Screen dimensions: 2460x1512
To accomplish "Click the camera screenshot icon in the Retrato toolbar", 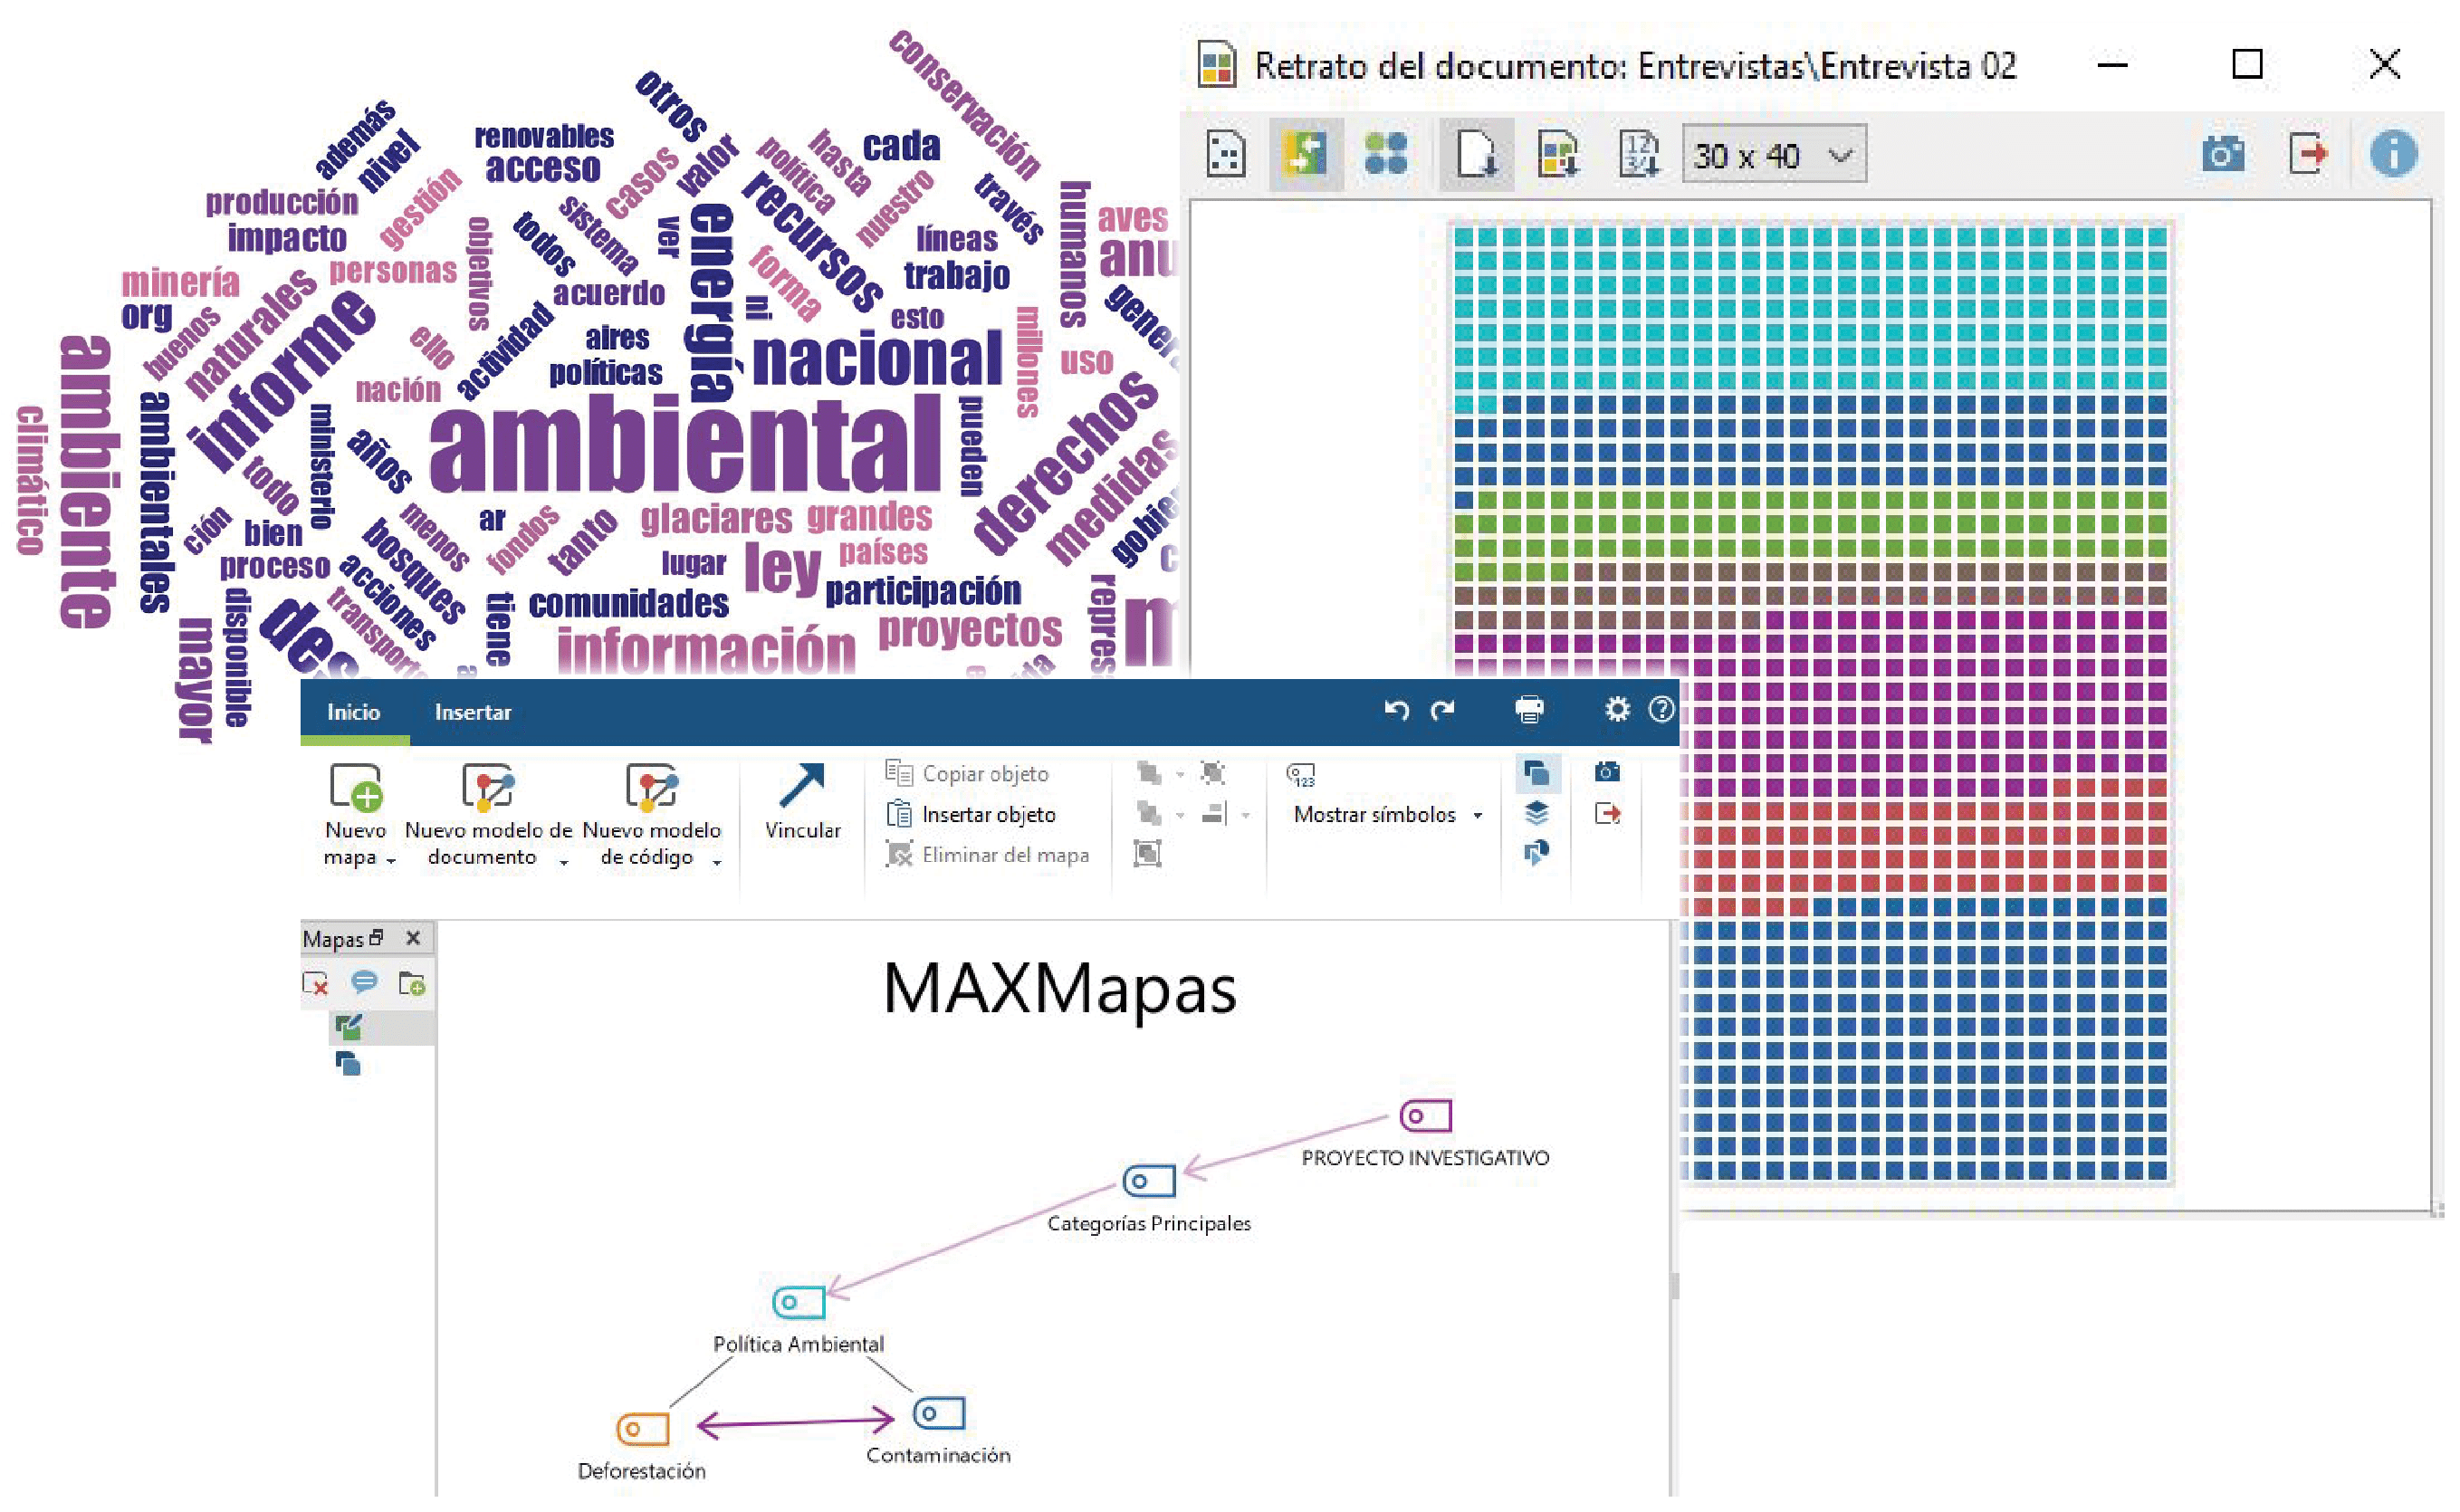I will 2222,154.
